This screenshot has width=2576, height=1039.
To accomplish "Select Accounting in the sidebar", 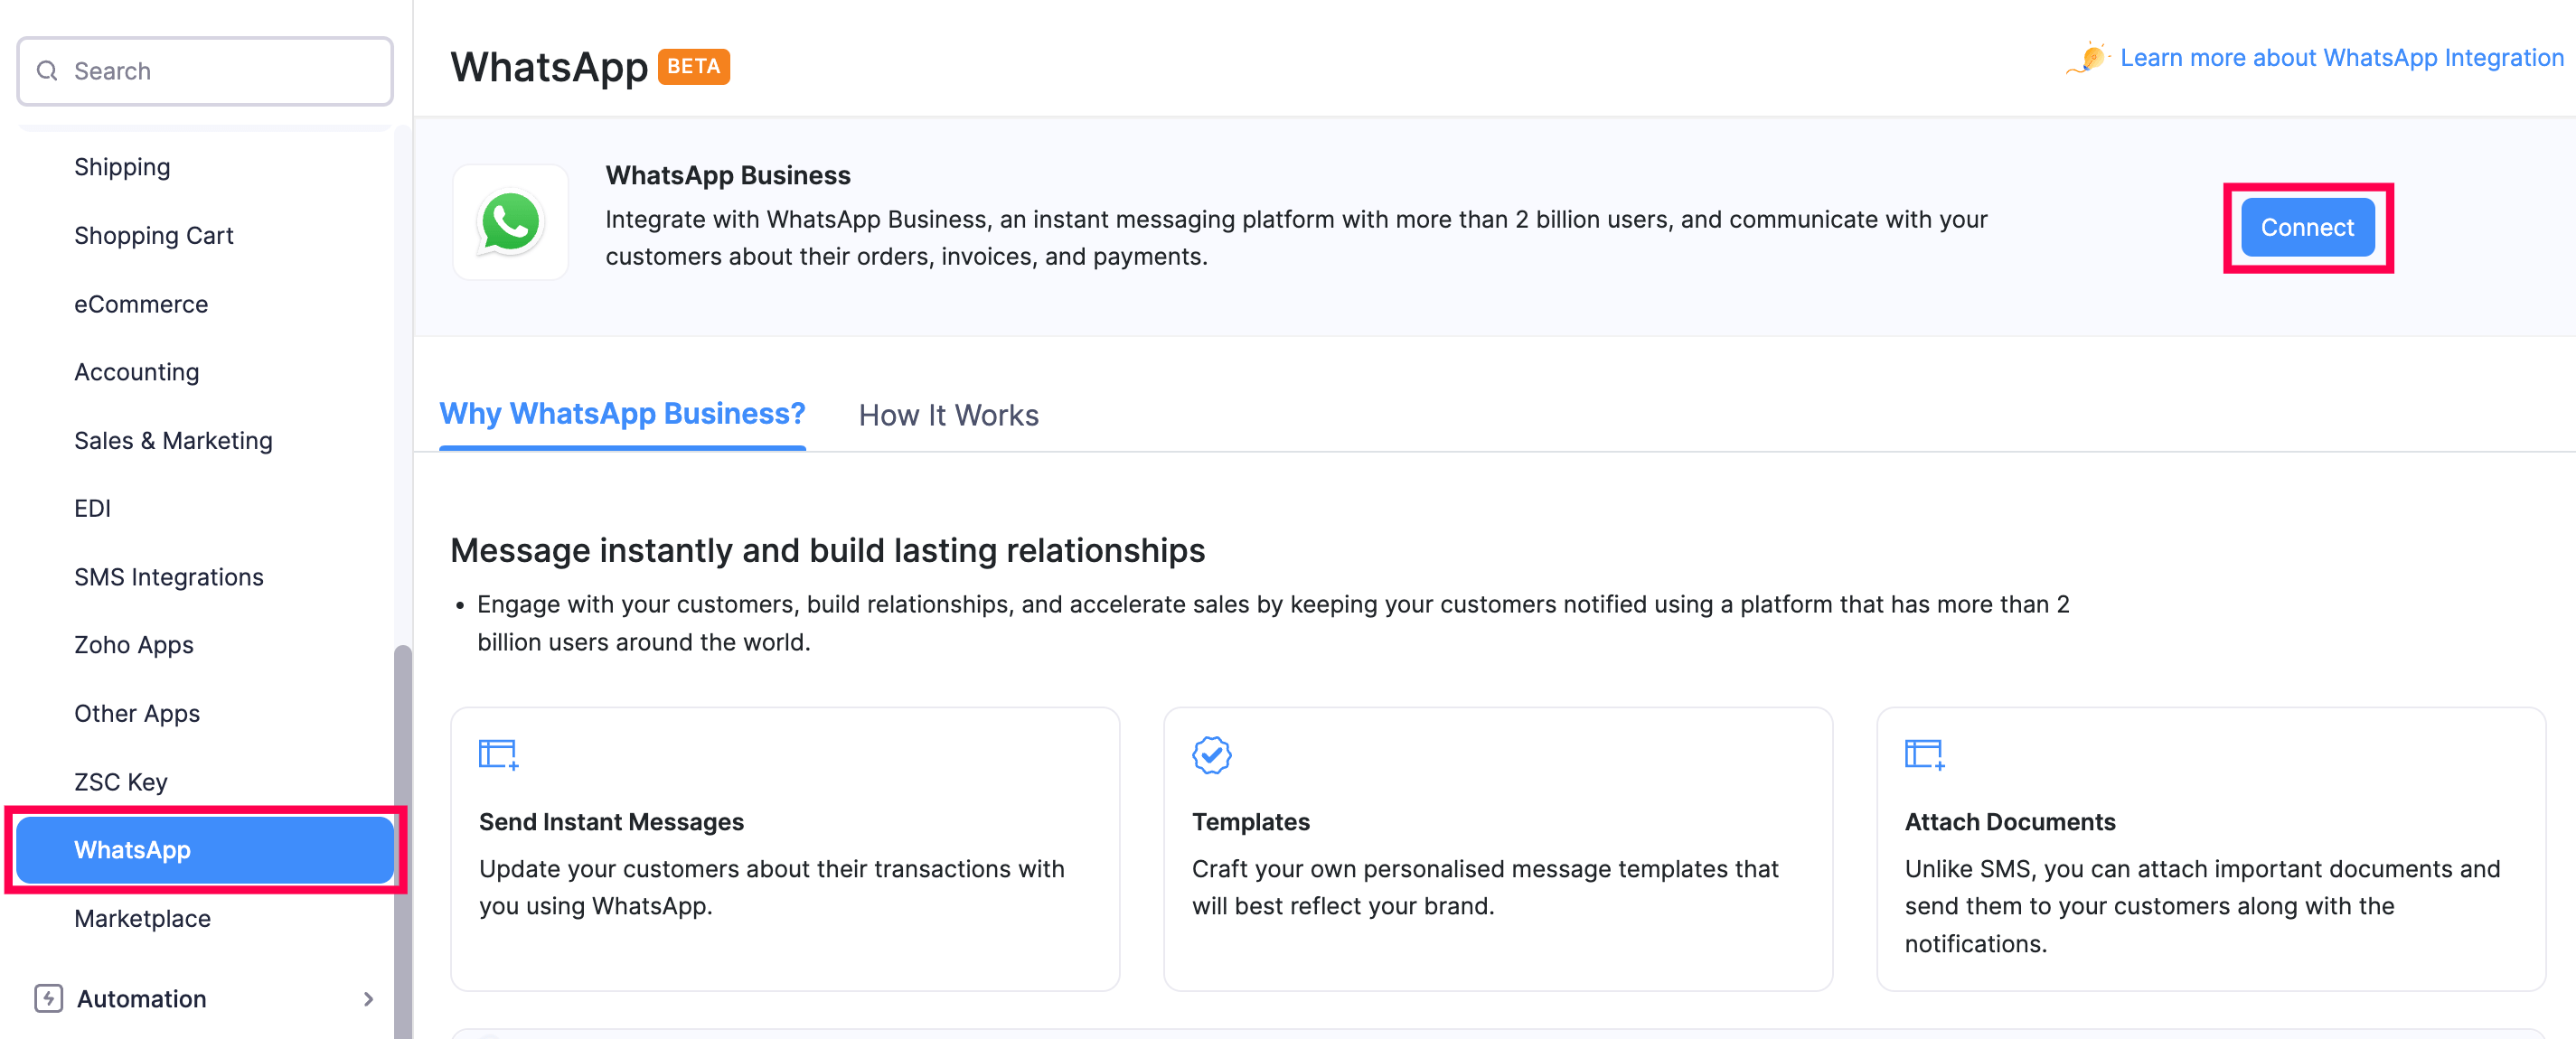I will (136, 371).
